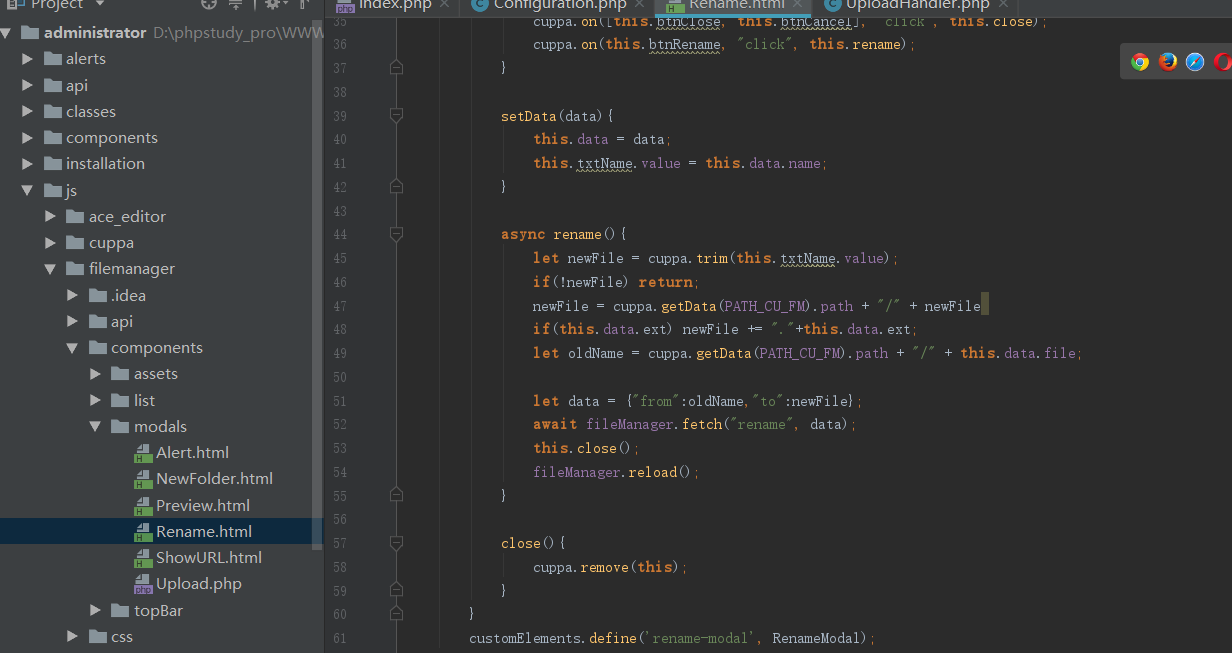The image size is (1232, 653).
Task: Place cursor at end of line 47
Action: pos(983,306)
